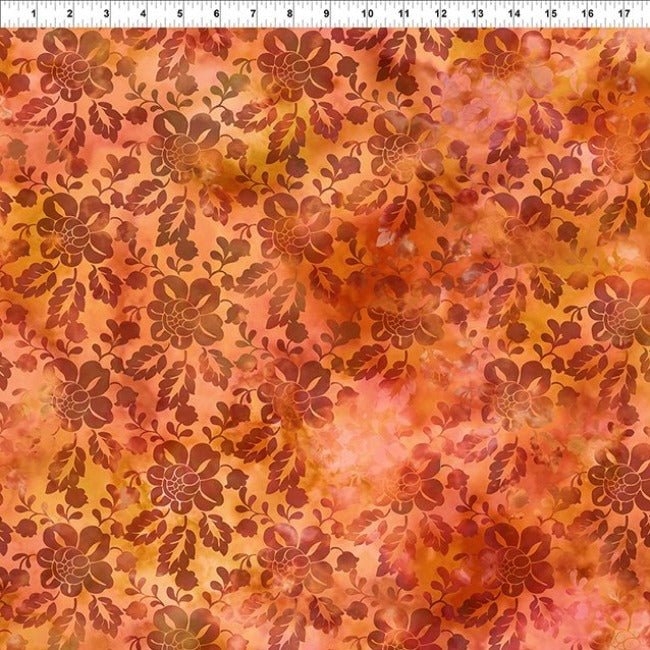Click the ruler number "1"

[x=34, y=14]
